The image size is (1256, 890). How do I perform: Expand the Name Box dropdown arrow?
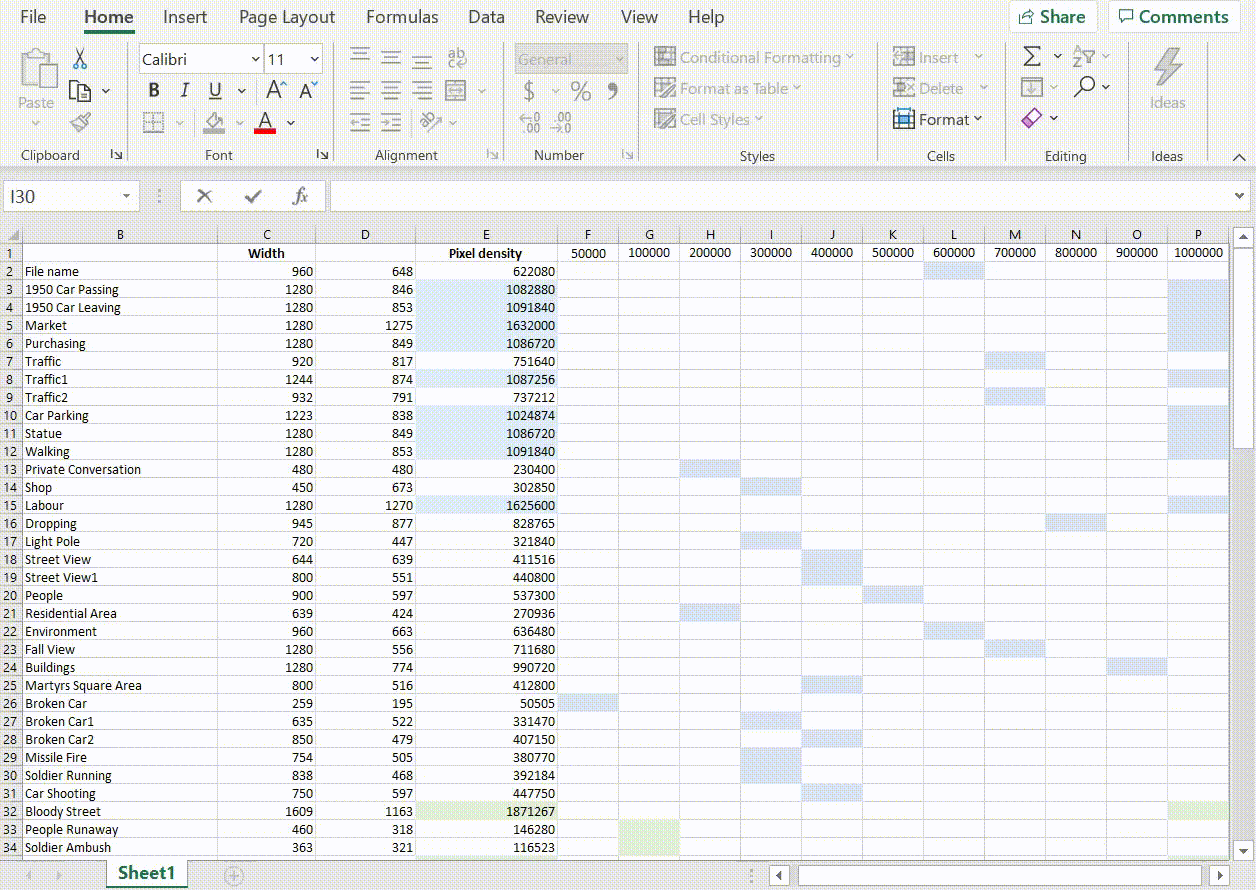(x=126, y=197)
